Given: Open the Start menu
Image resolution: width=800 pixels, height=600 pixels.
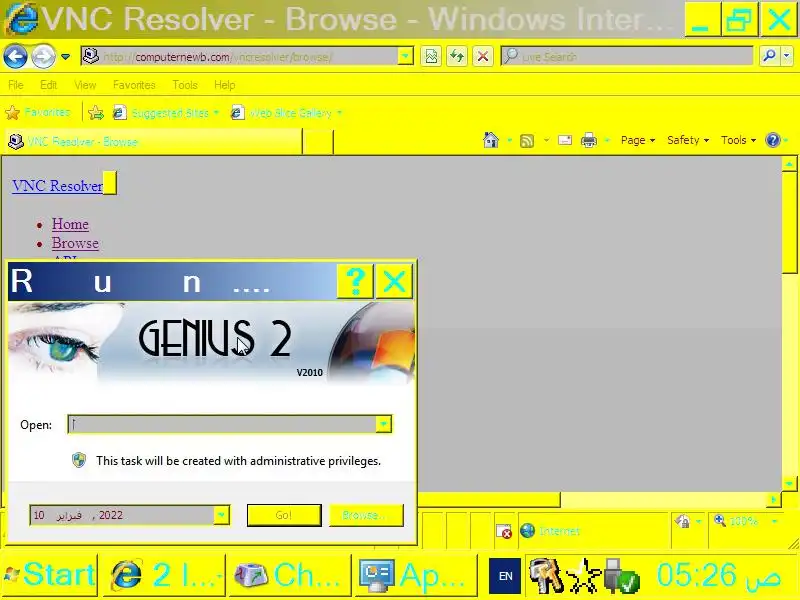Looking at the screenshot, I should (x=49, y=575).
